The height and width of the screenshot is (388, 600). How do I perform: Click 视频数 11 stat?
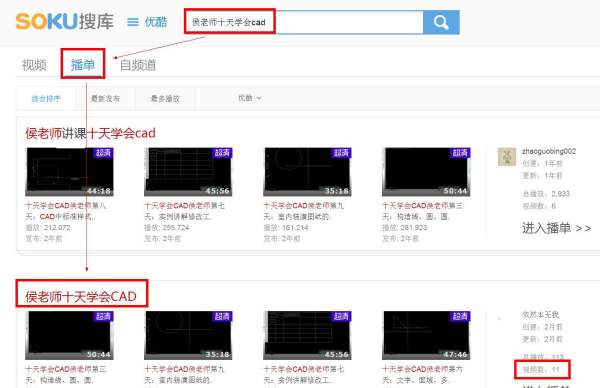click(541, 370)
